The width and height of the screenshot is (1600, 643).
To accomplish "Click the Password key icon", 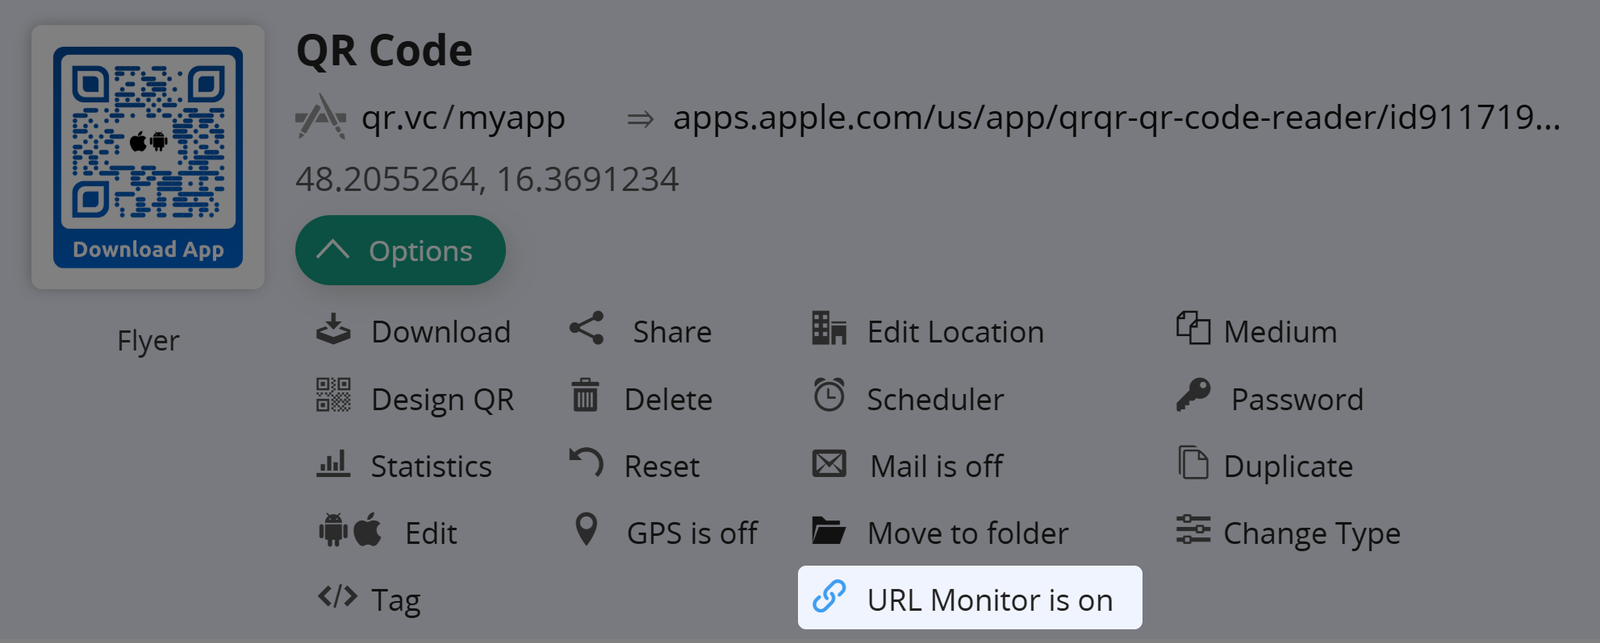I will click(1193, 396).
